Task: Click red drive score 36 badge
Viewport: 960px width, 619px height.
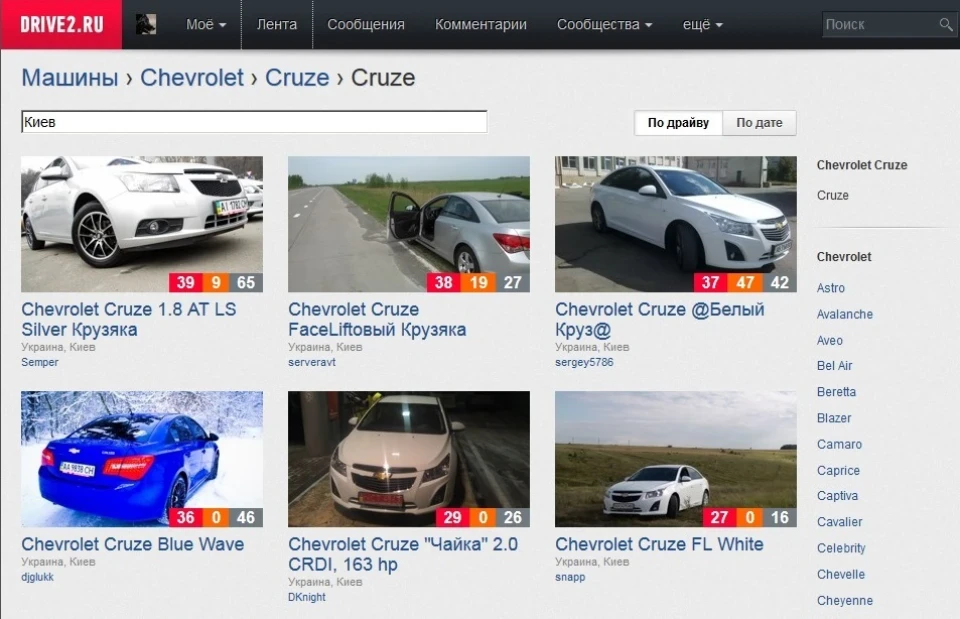Action: (186, 517)
